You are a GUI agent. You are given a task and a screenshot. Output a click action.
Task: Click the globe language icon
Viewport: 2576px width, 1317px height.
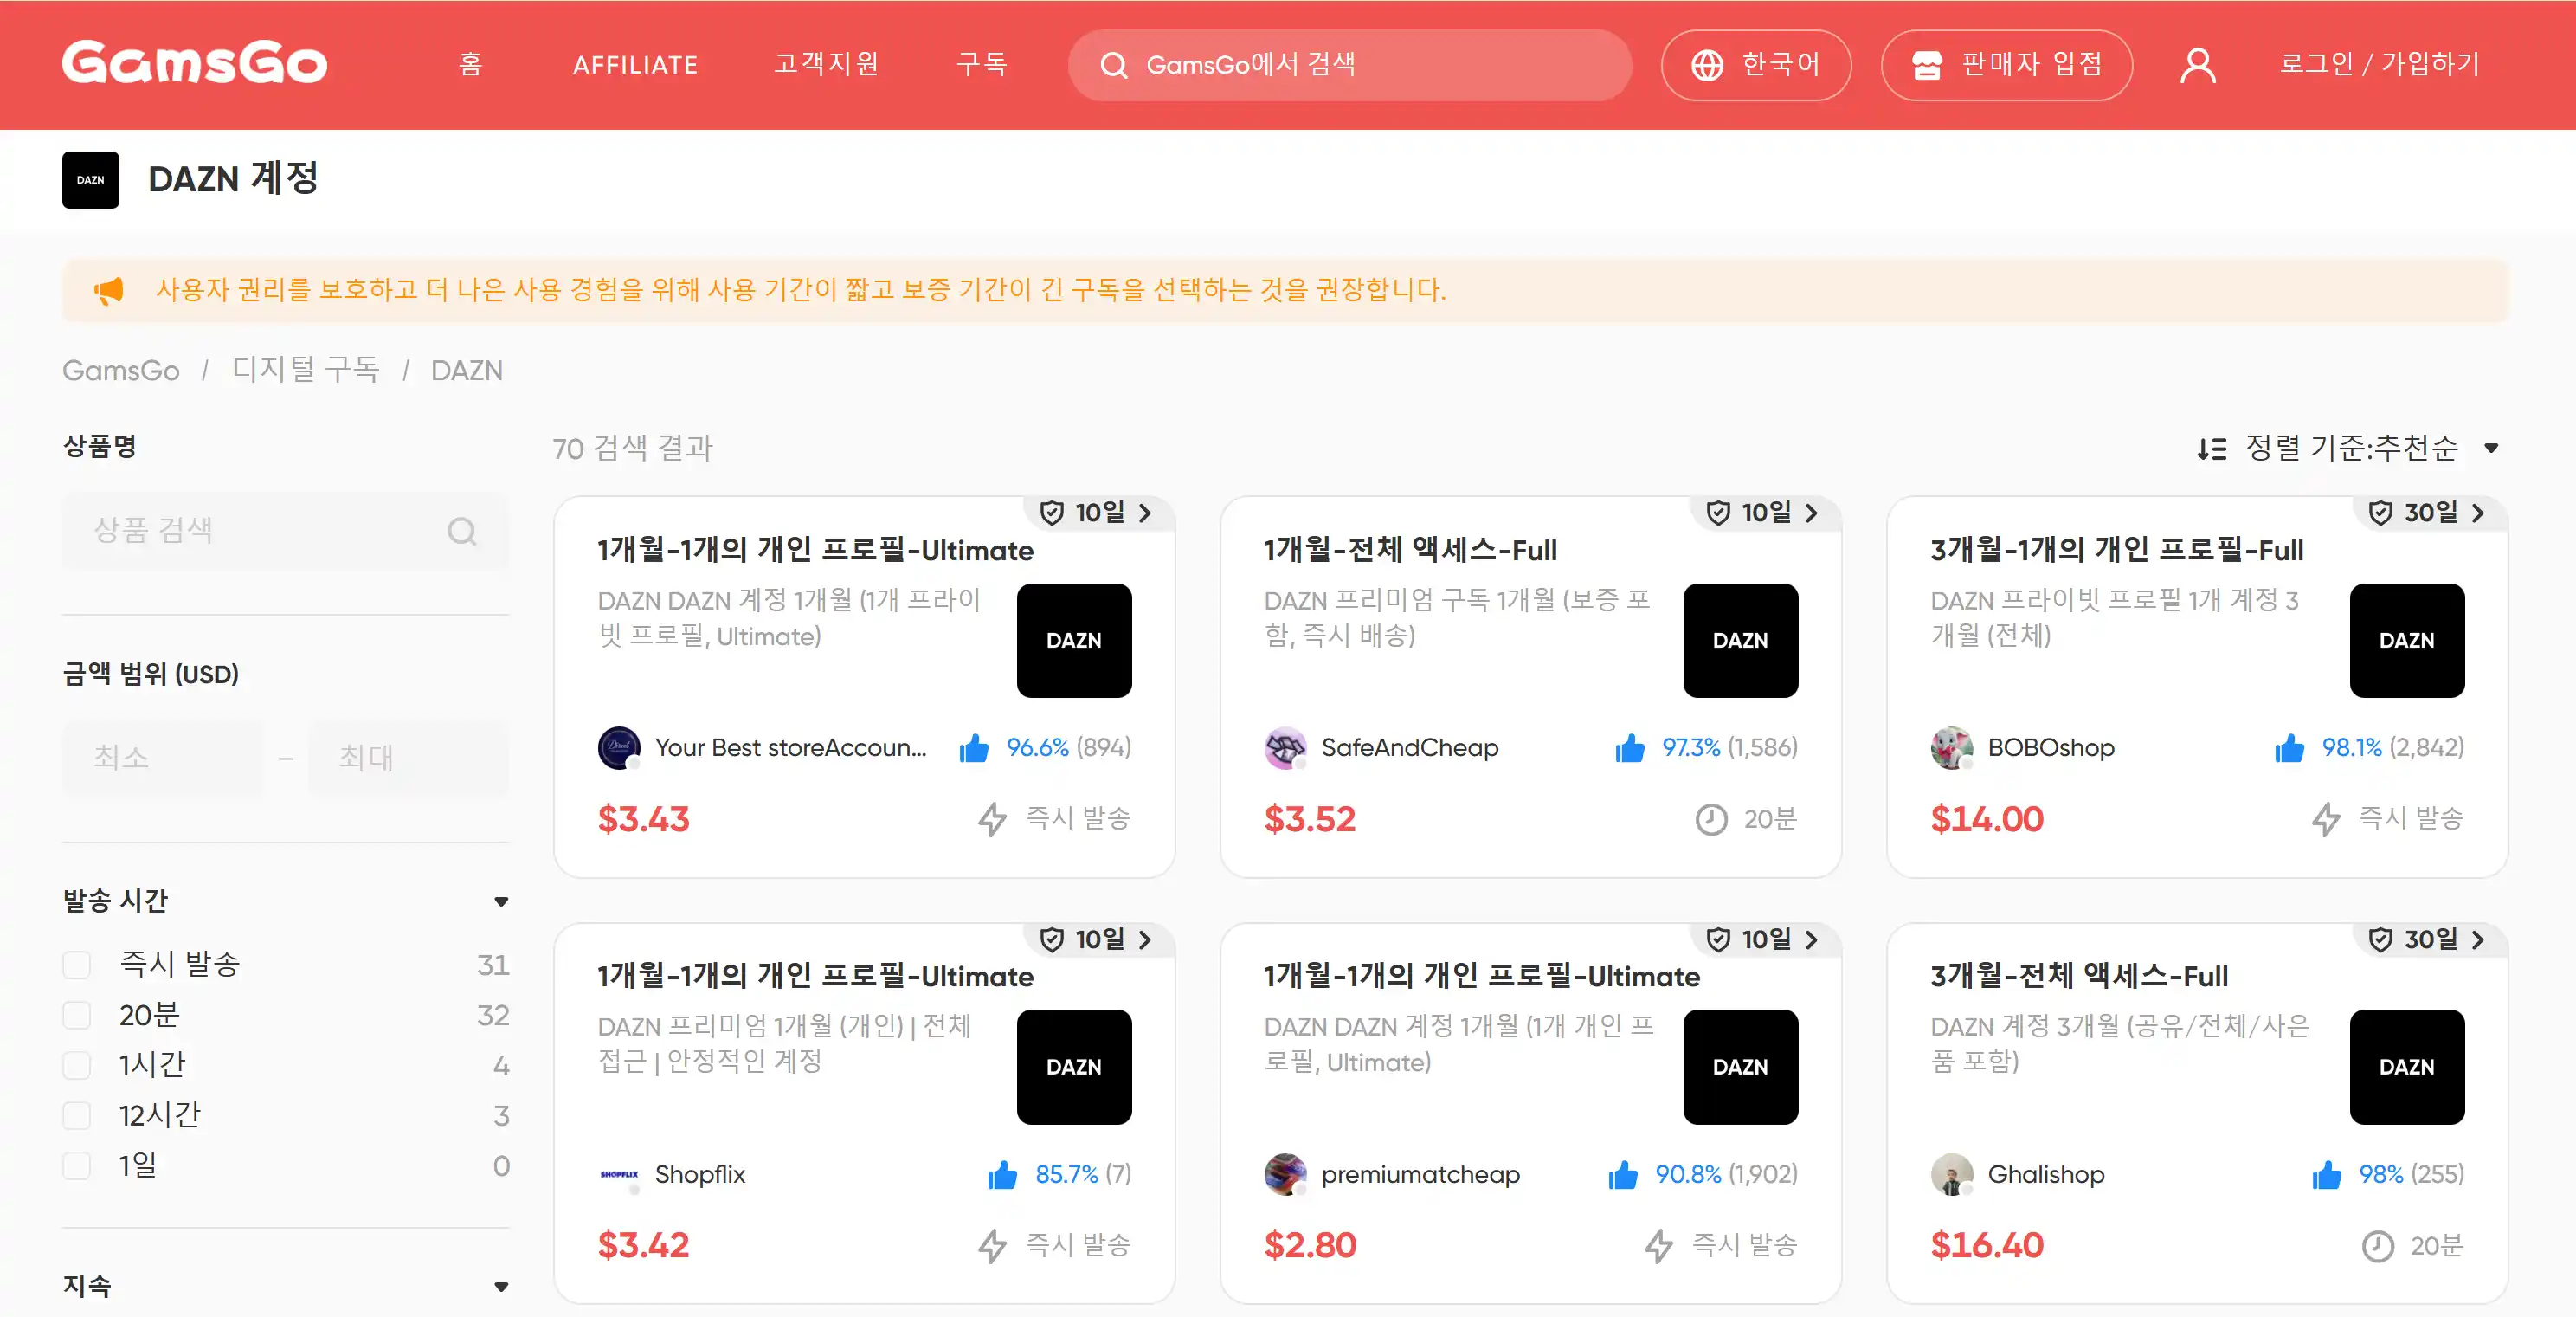tap(1706, 65)
